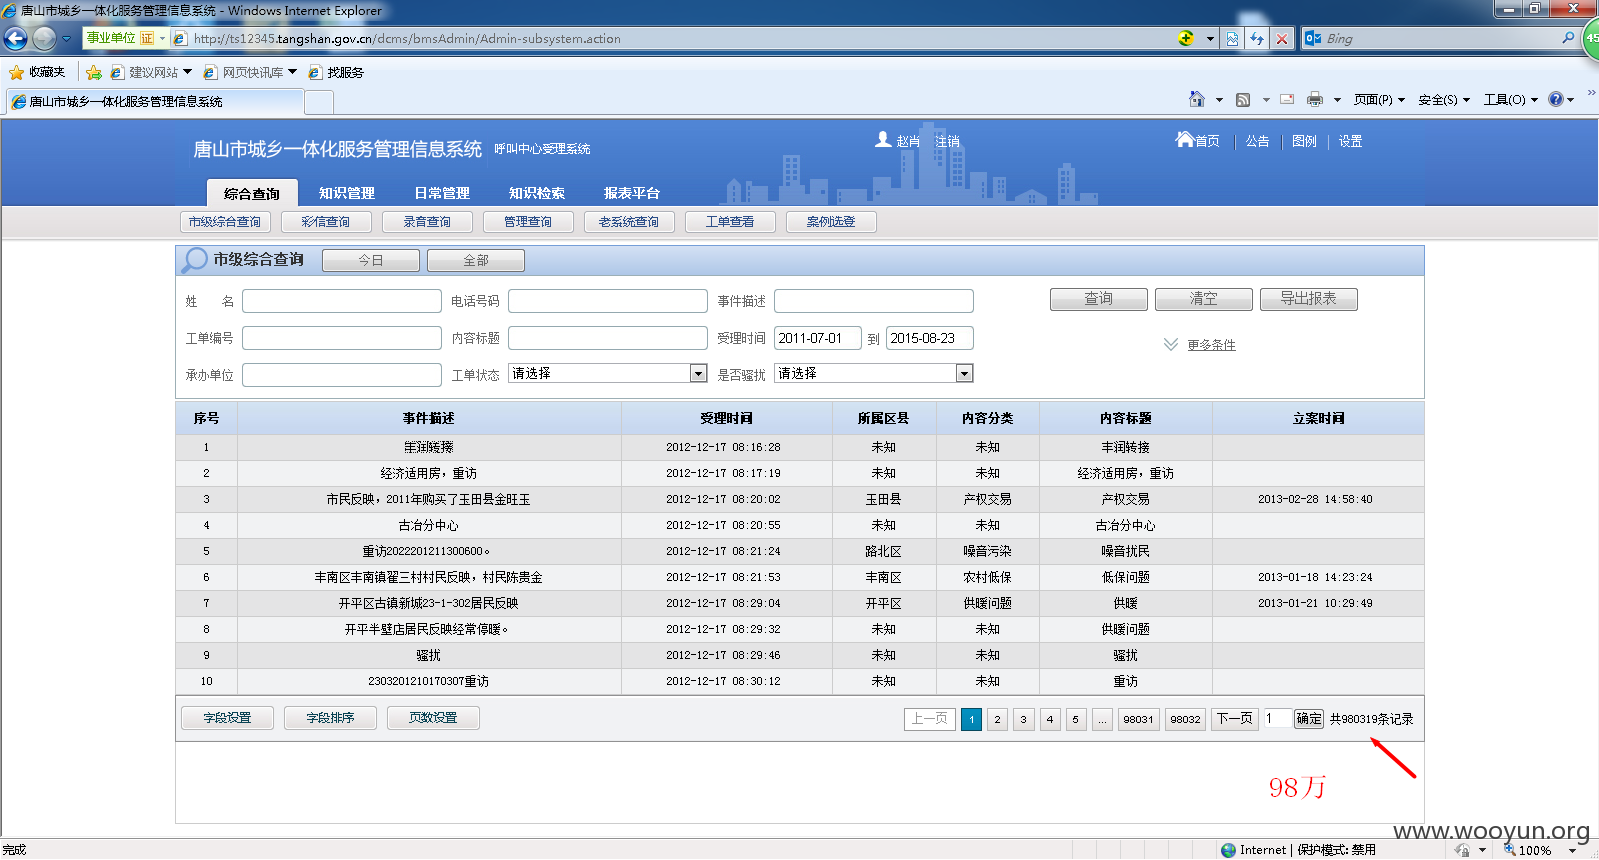Switch to the 日常管理 tab

tap(442, 193)
